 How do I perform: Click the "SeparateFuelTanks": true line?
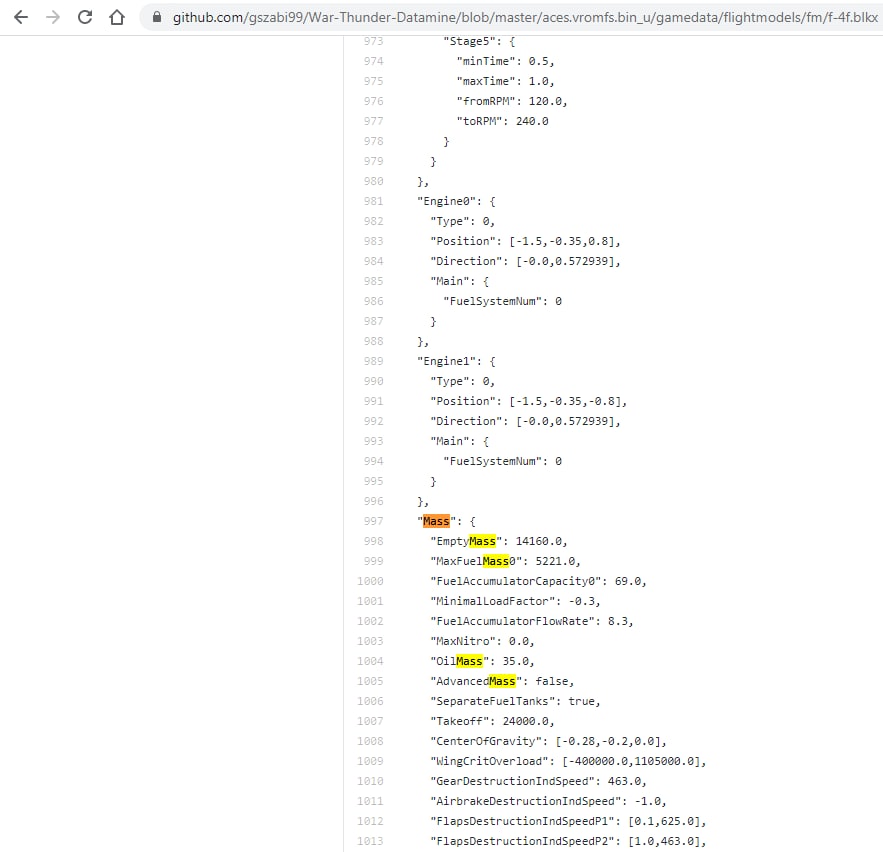[x=515, y=701]
